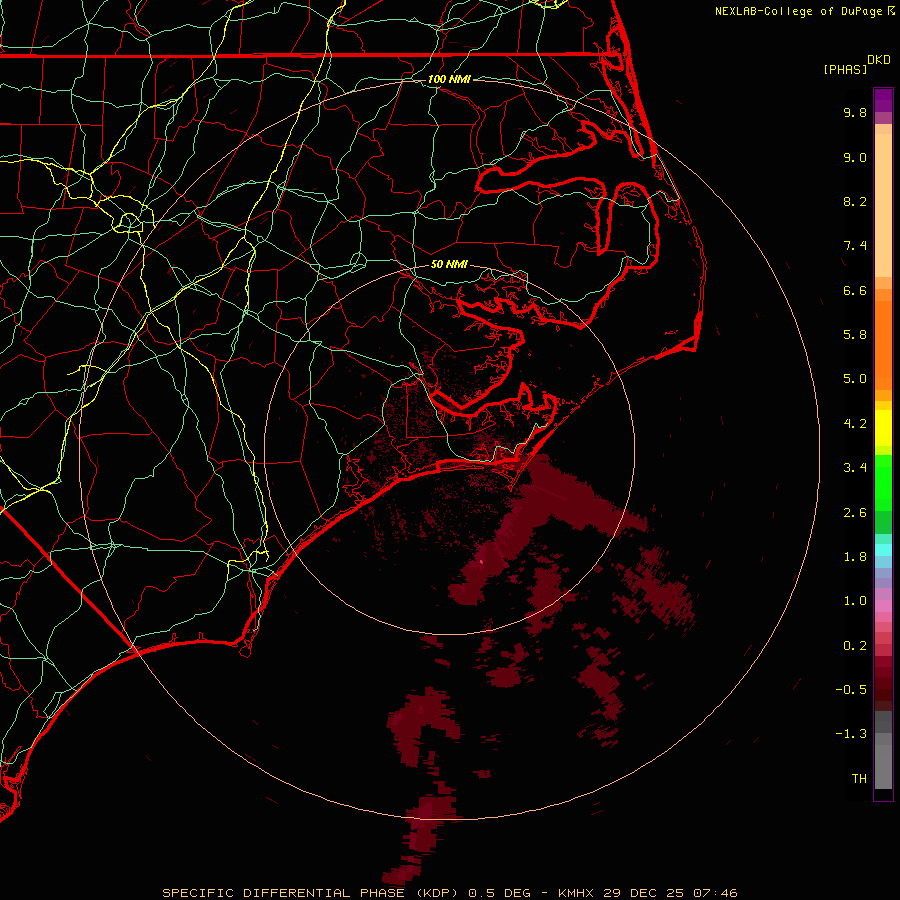Click the 5.8 value on the color scale

click(x=855, y=335)
